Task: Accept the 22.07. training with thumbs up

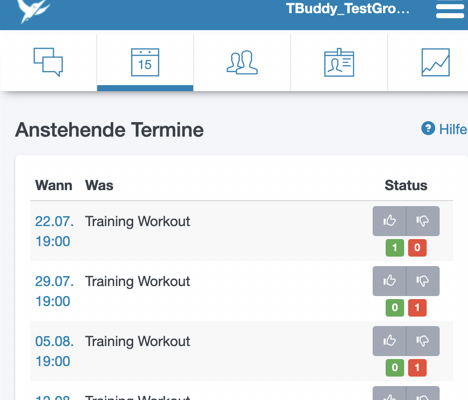Action: pos(389,221)
